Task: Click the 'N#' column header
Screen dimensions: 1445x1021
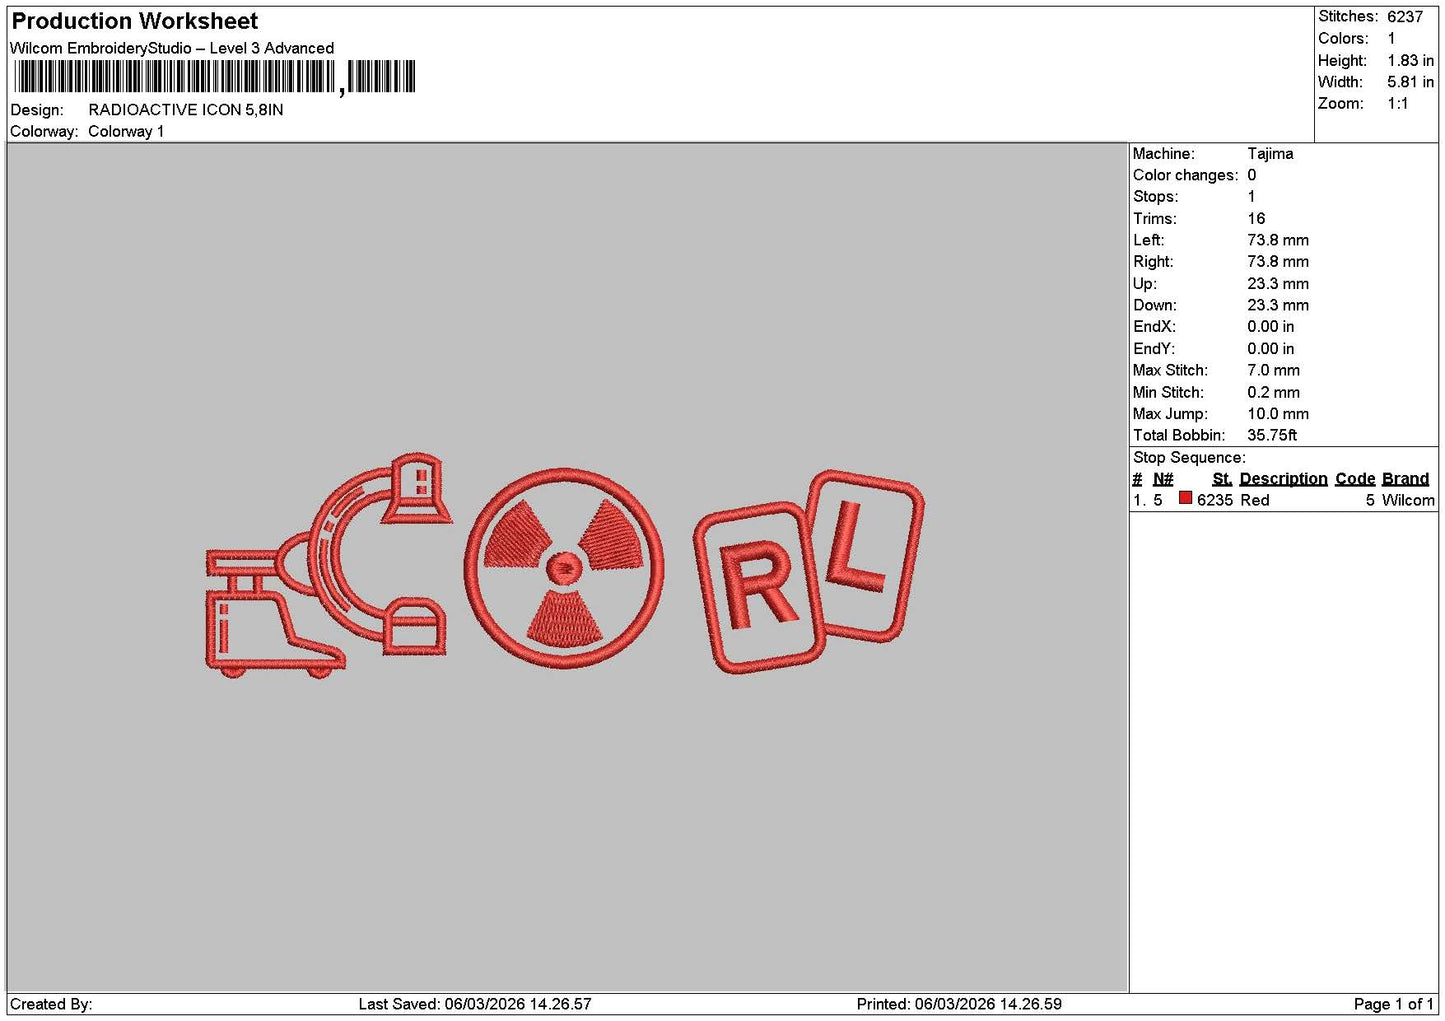Action: coord(1163,479)
